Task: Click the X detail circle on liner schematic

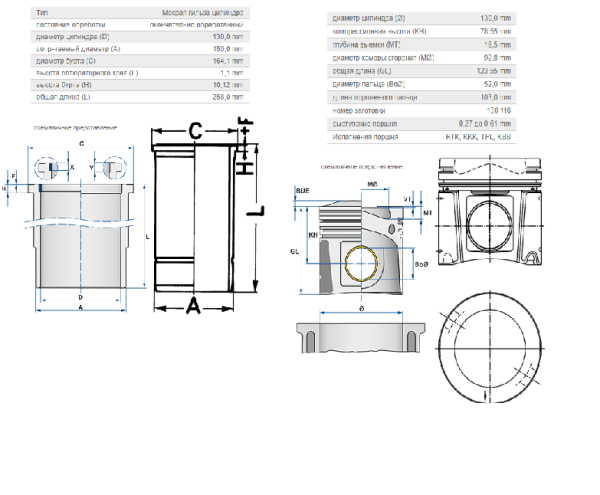Action: (46, 168)
